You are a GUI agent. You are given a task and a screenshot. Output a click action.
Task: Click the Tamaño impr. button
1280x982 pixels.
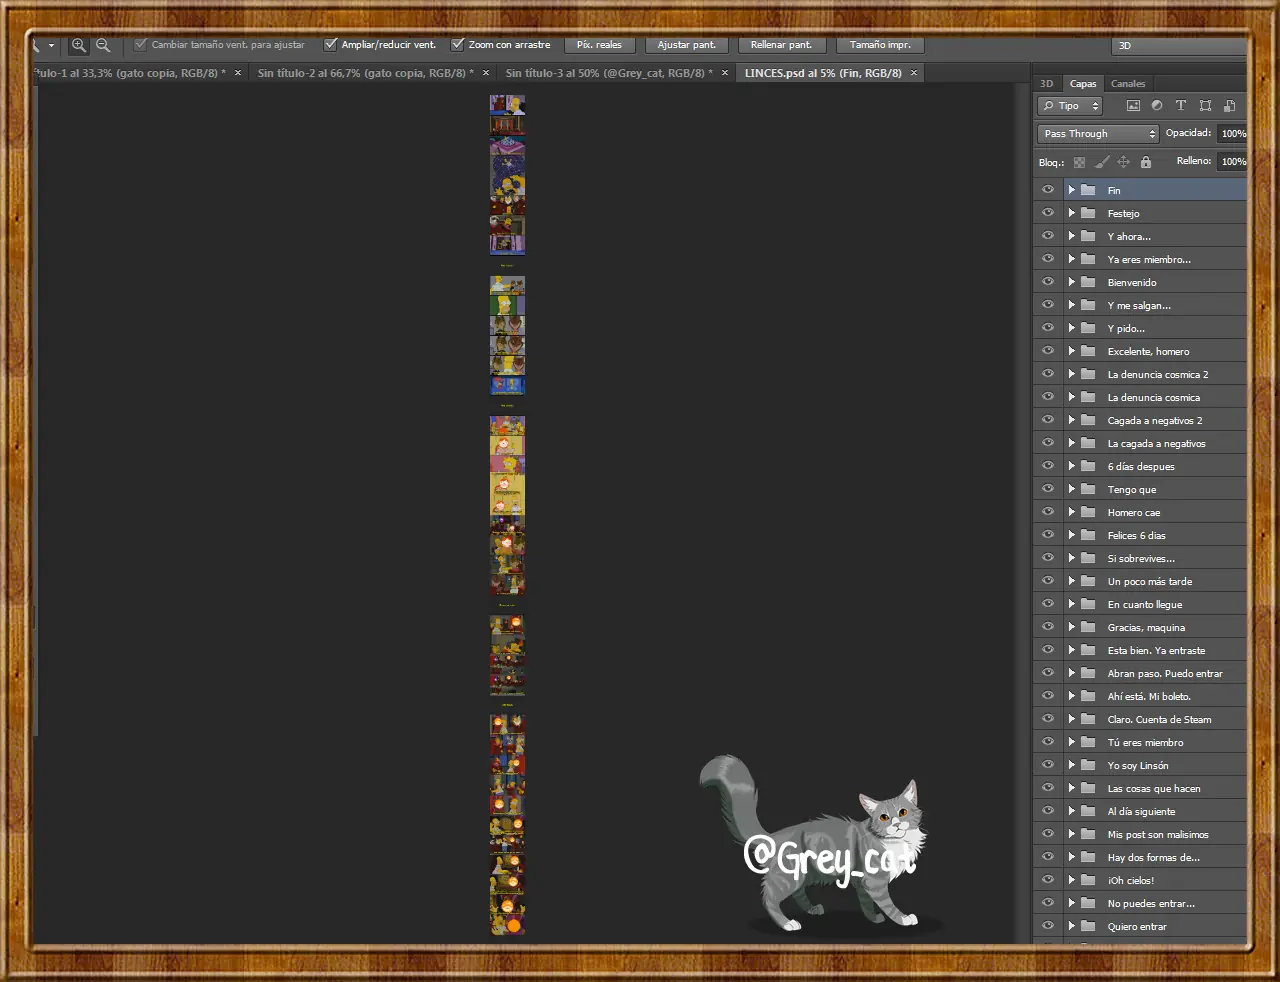pyautogui.click(x=880, y=45)
